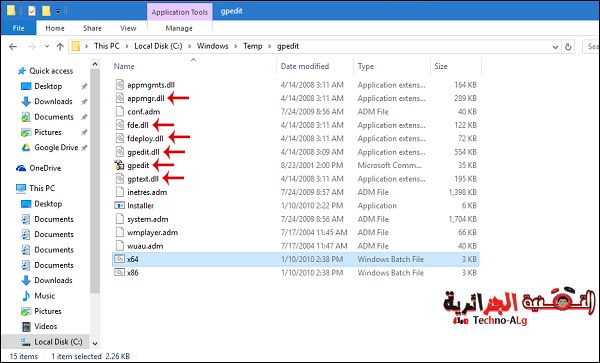Click 'This PC' in address bar
The width and height of the screenshot is (600, 363).
pyautogui.click(x=107, y=46)
